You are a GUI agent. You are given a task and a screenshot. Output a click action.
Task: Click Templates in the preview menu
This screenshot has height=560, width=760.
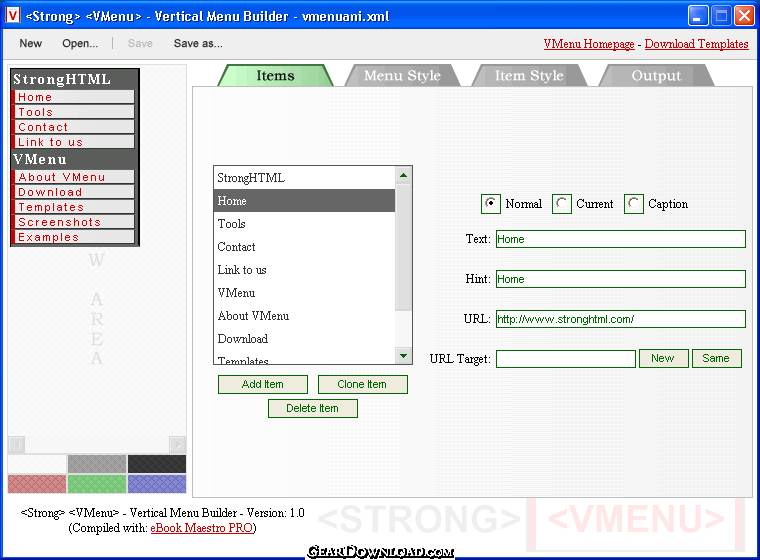(x=73, y=207)
